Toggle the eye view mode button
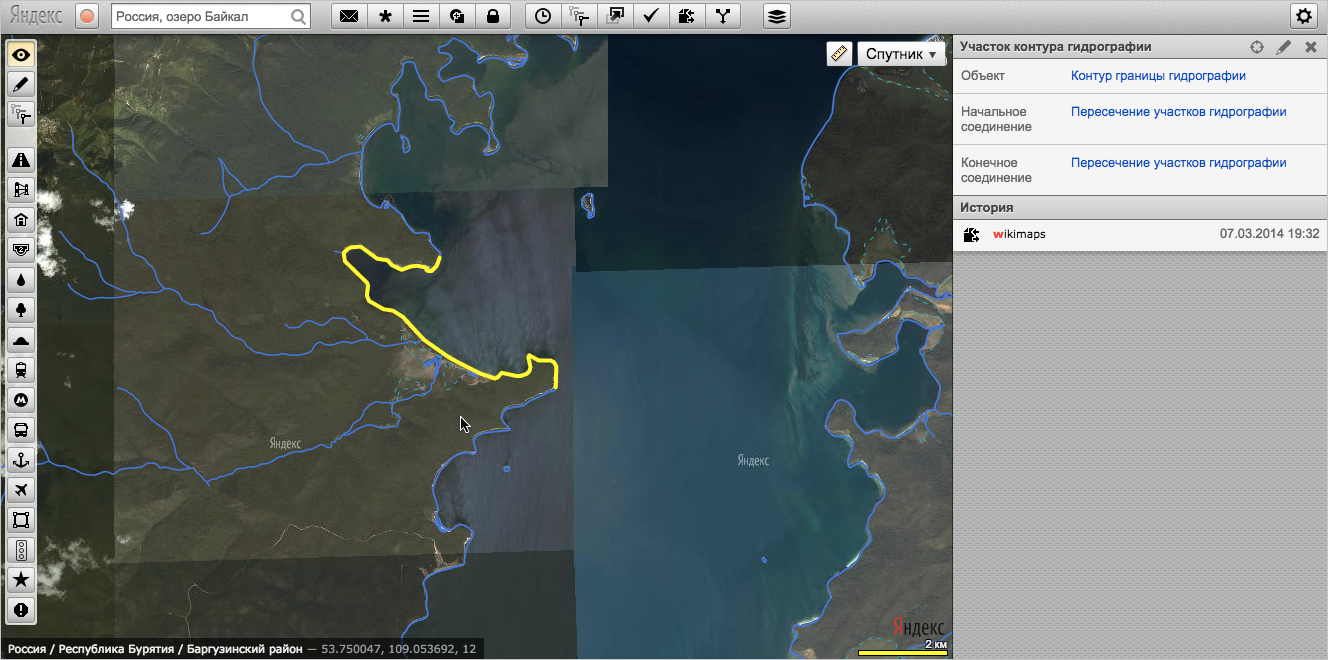1328x660 pixels. [x=21, y=54]
